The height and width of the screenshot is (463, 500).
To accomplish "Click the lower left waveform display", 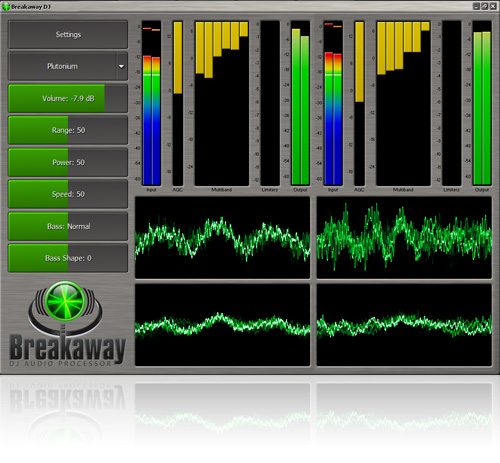I will (x=222, y=325).
